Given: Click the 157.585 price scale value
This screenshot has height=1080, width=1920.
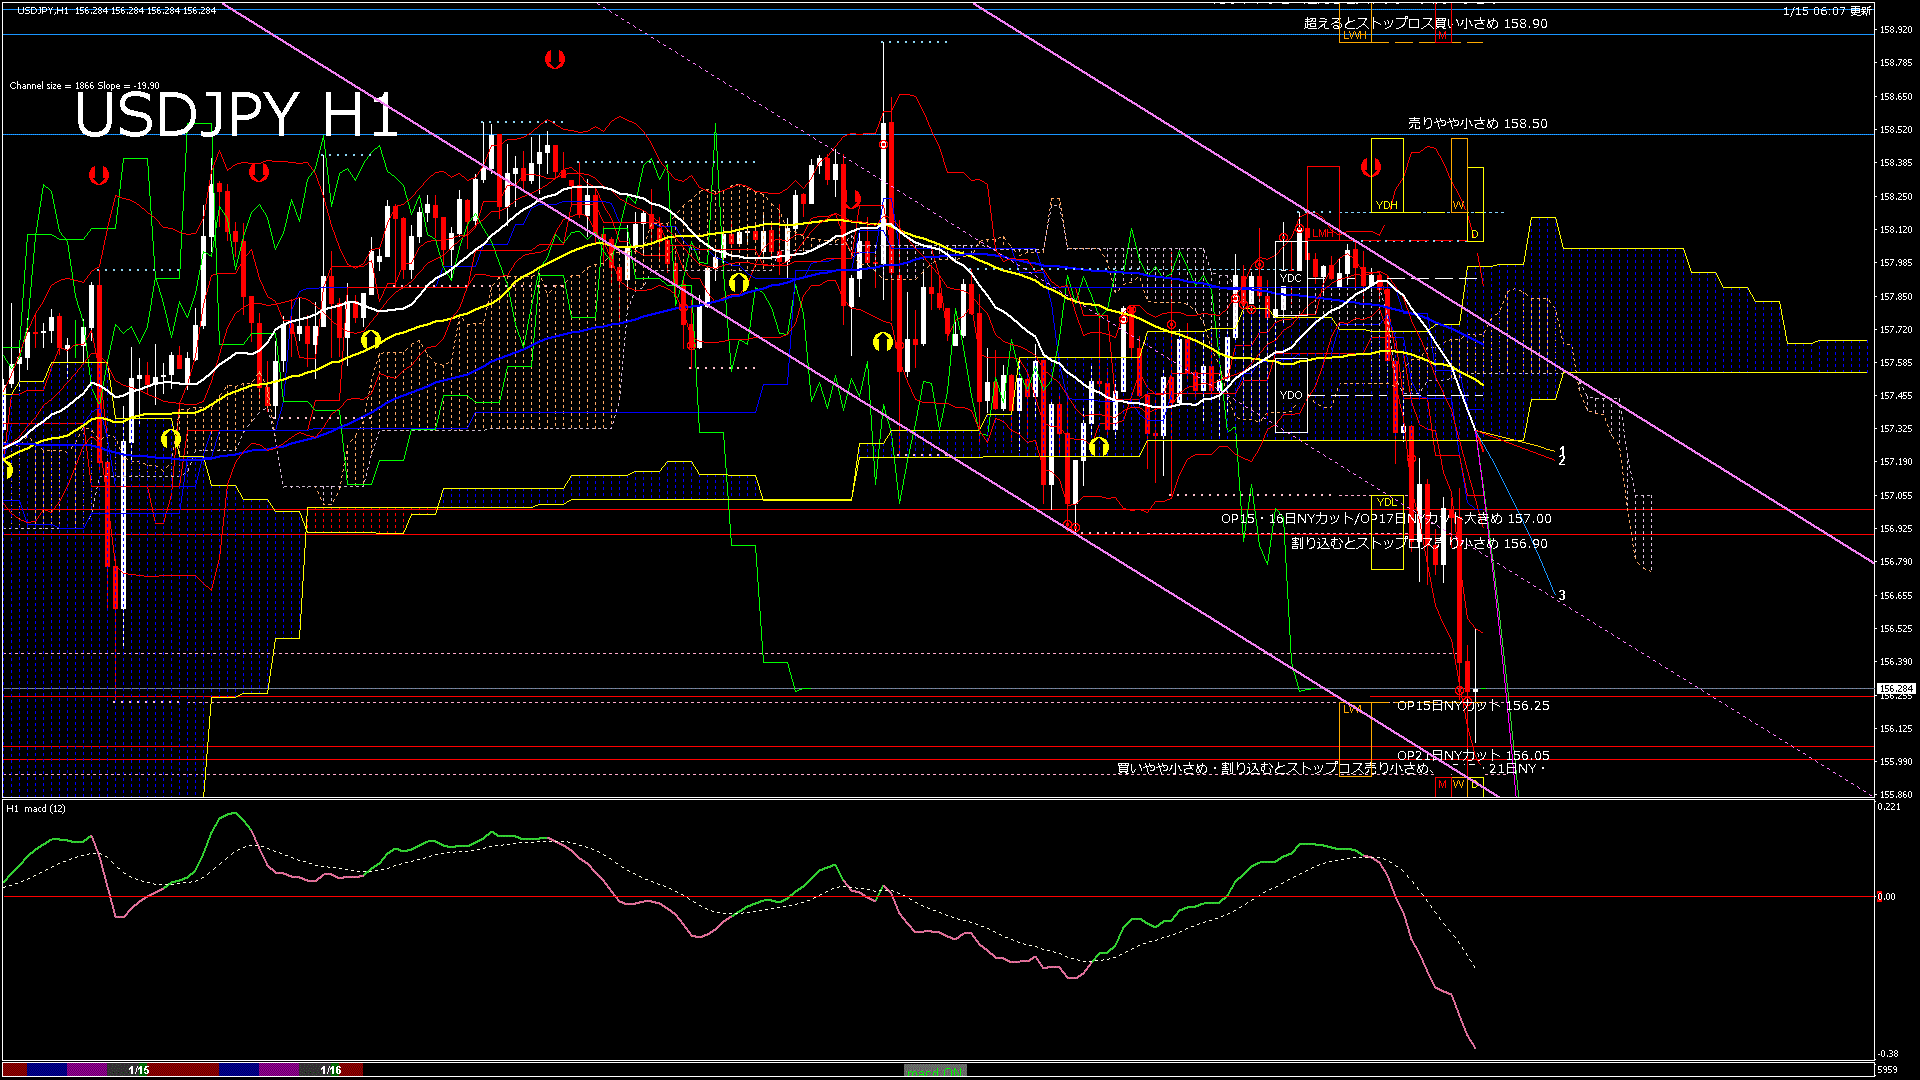Looking at the screenshot, I should click(x=1896, y=363).
